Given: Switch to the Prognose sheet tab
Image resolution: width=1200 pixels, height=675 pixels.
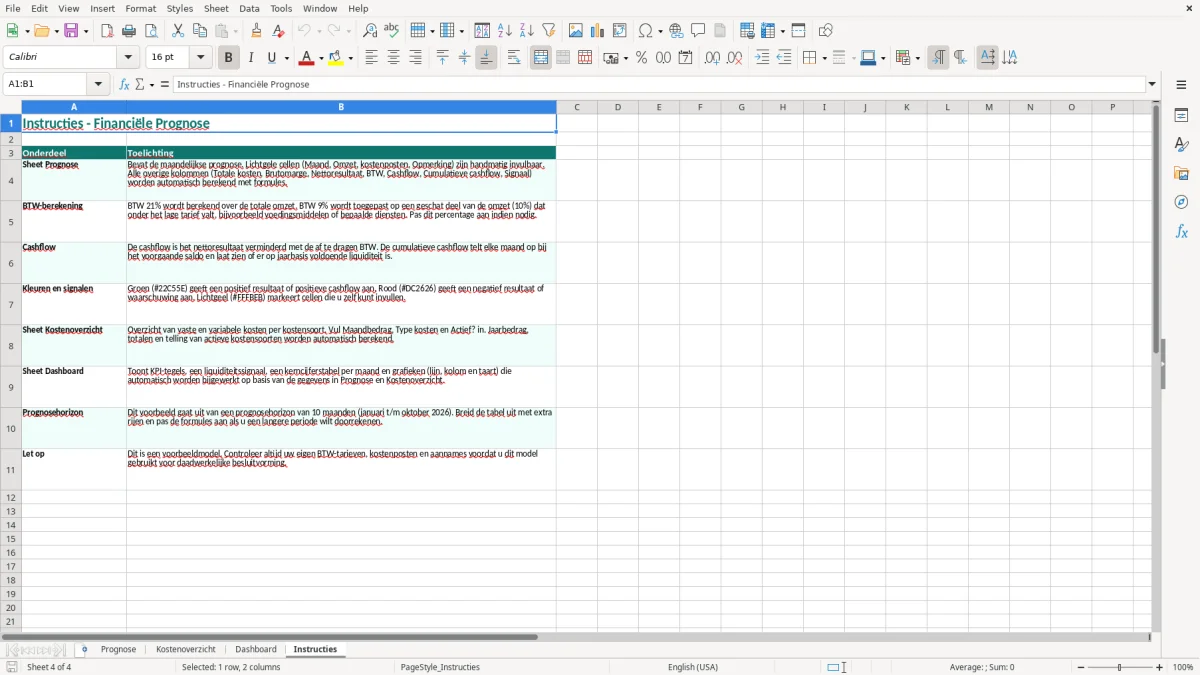Looking at the screenshot, I should coord(118,650).
